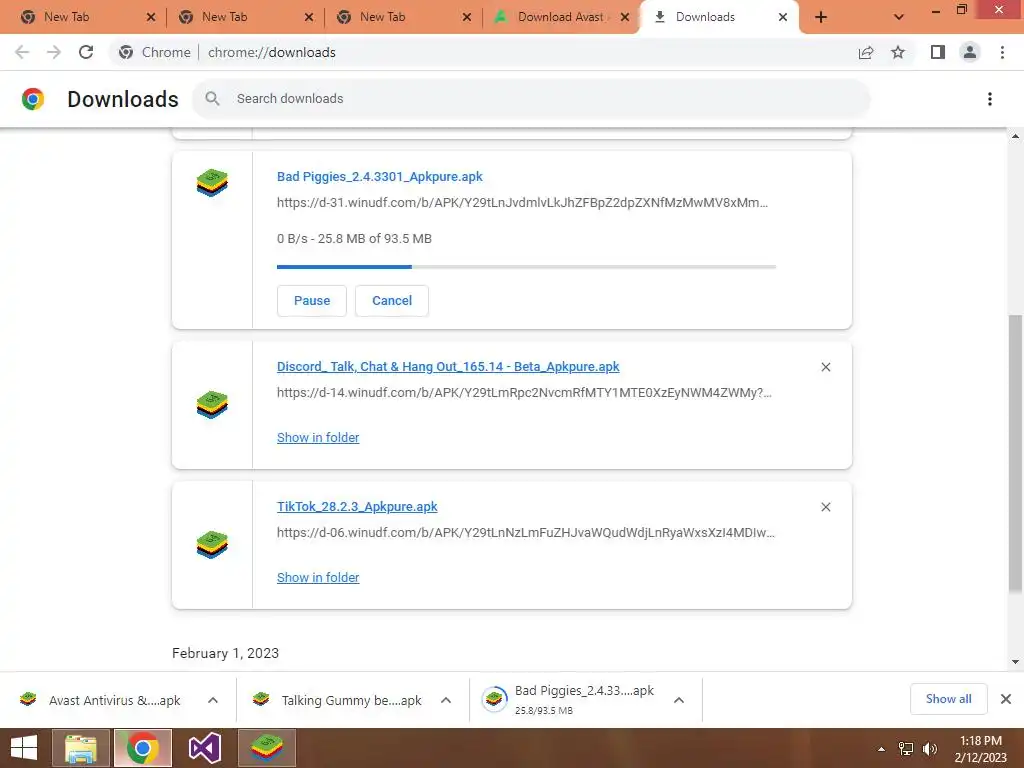Close the downloads shelf bar
1024x768 pixels.
coord(1006,699)
